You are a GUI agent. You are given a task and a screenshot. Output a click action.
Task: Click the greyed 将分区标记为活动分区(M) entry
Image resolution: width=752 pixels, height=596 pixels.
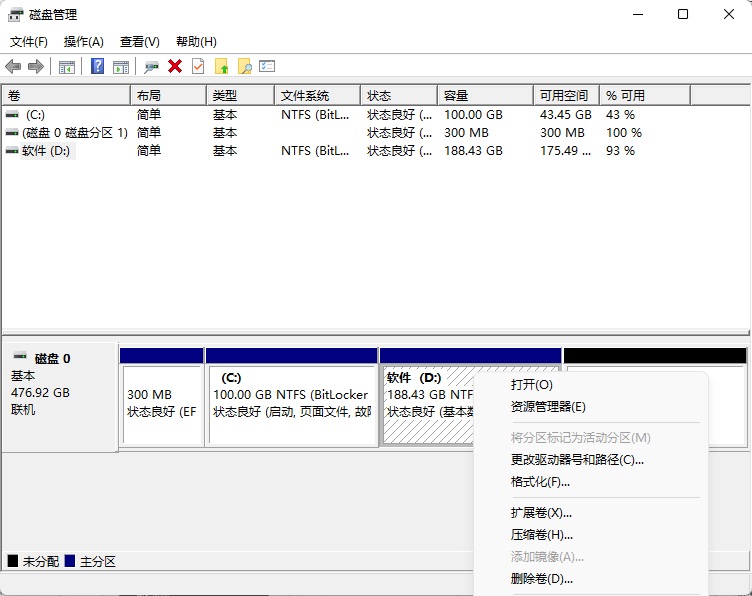pos(580,437)
